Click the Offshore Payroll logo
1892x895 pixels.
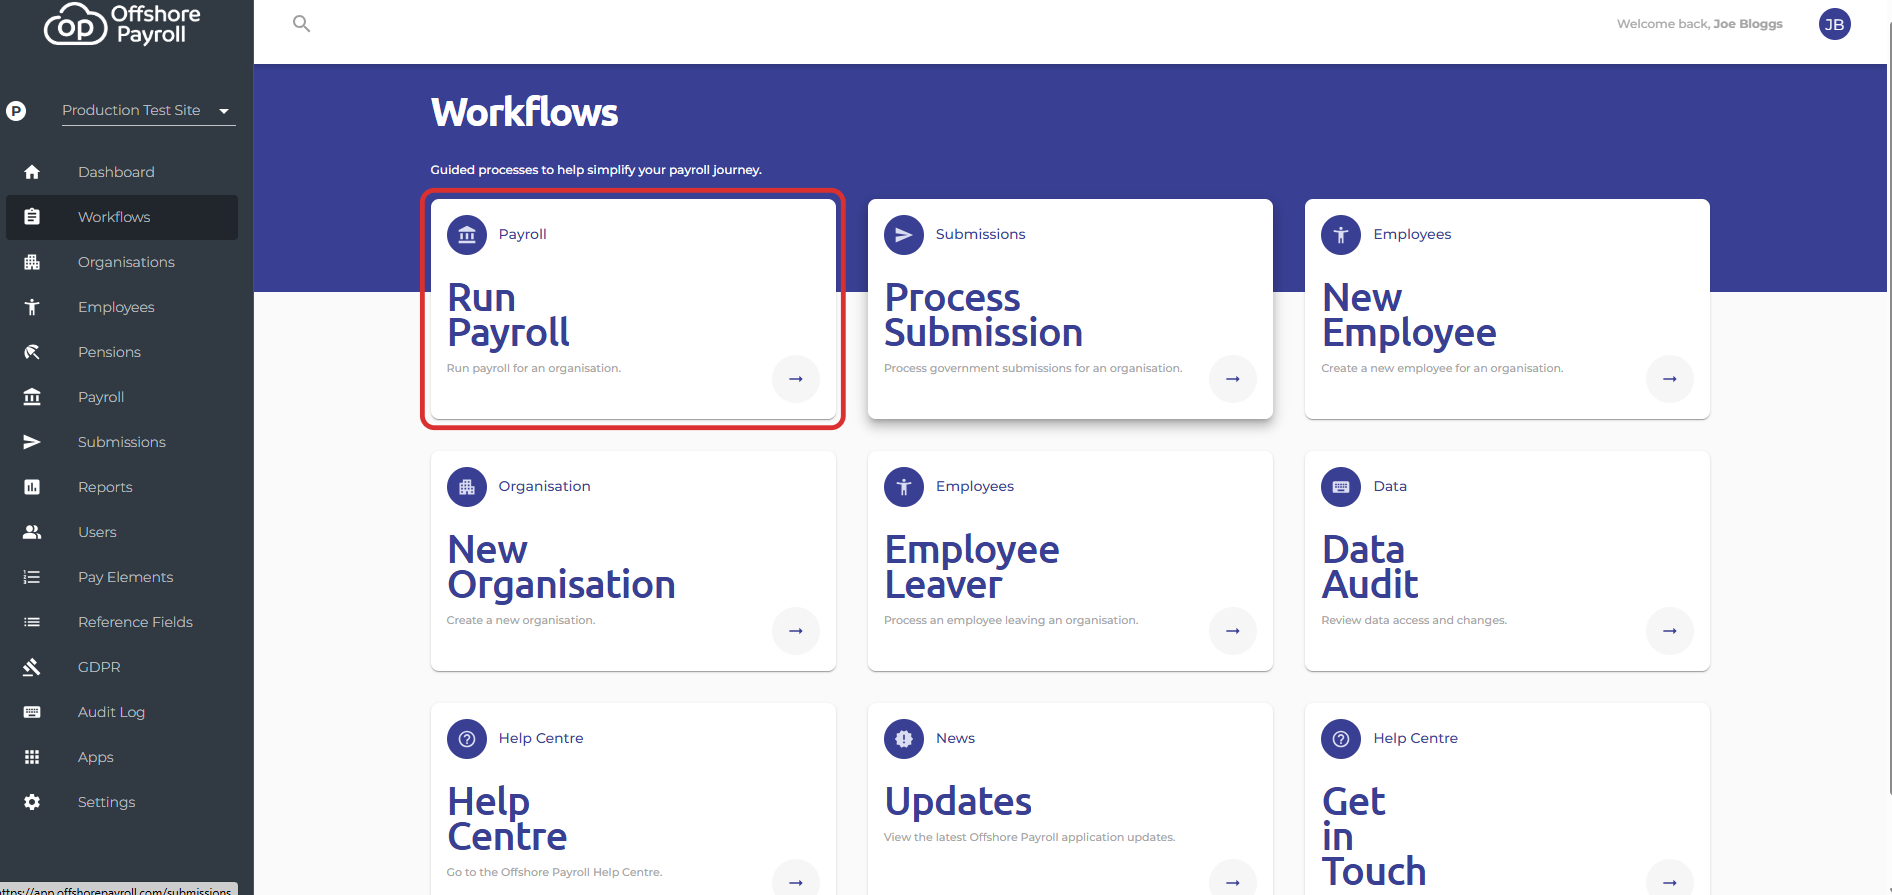[122, 25]
